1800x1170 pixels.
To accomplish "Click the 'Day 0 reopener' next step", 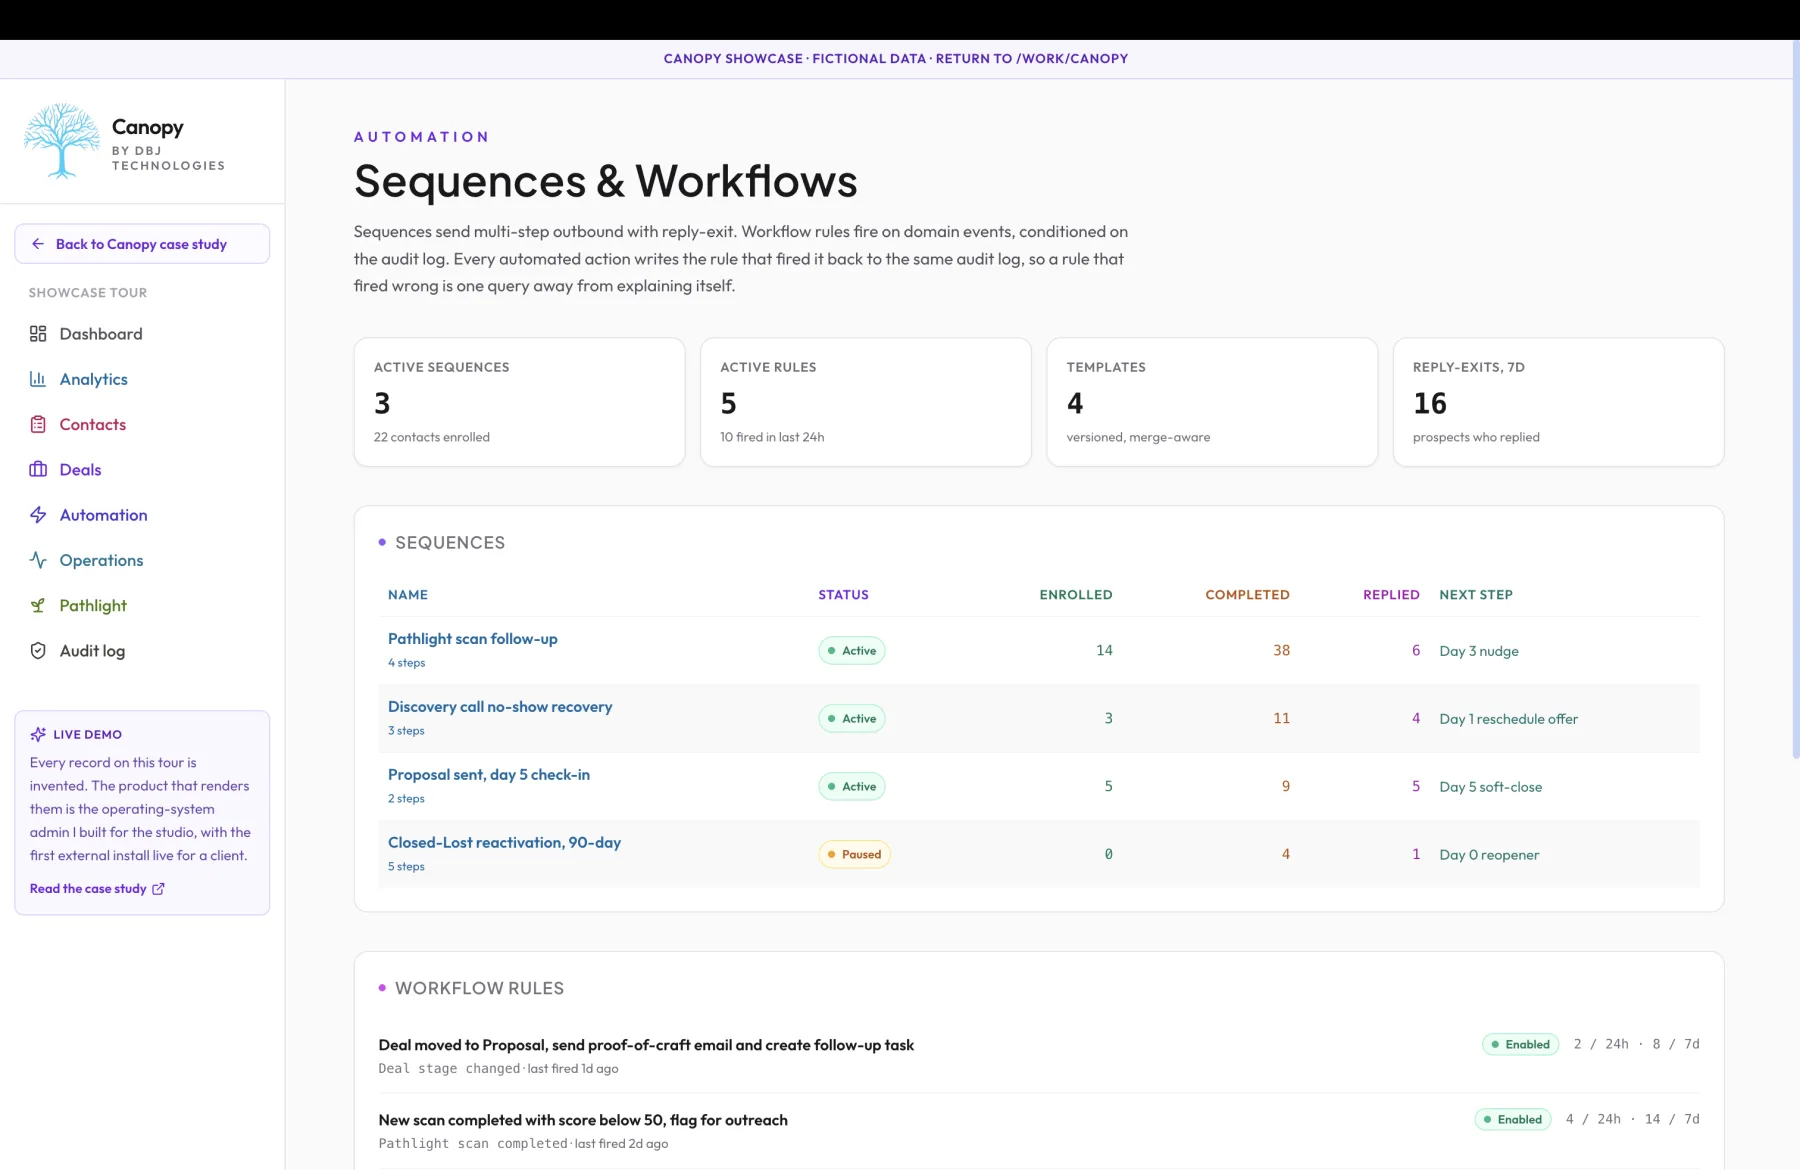I will coord(1489,855).
